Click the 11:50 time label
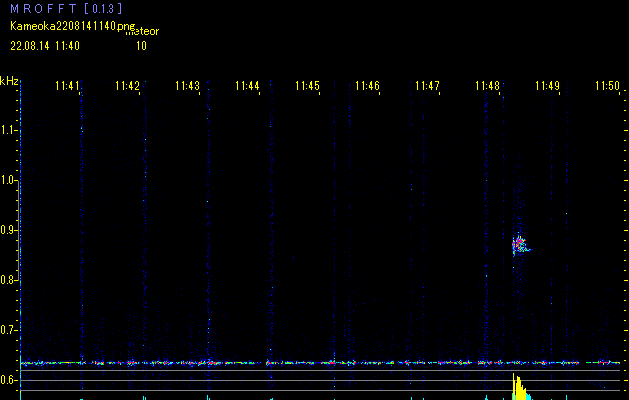This screenshot has height=400, width=629. 607,86
